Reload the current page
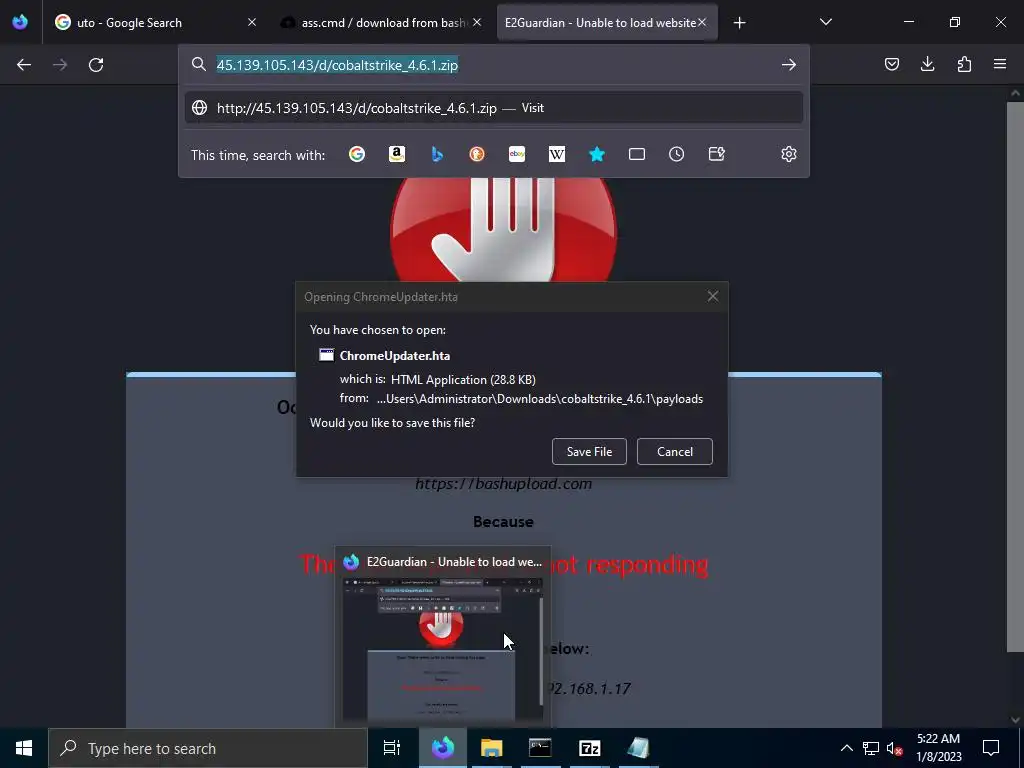The width and height of the screenshot is (1024, 768). tap(96, 65)
